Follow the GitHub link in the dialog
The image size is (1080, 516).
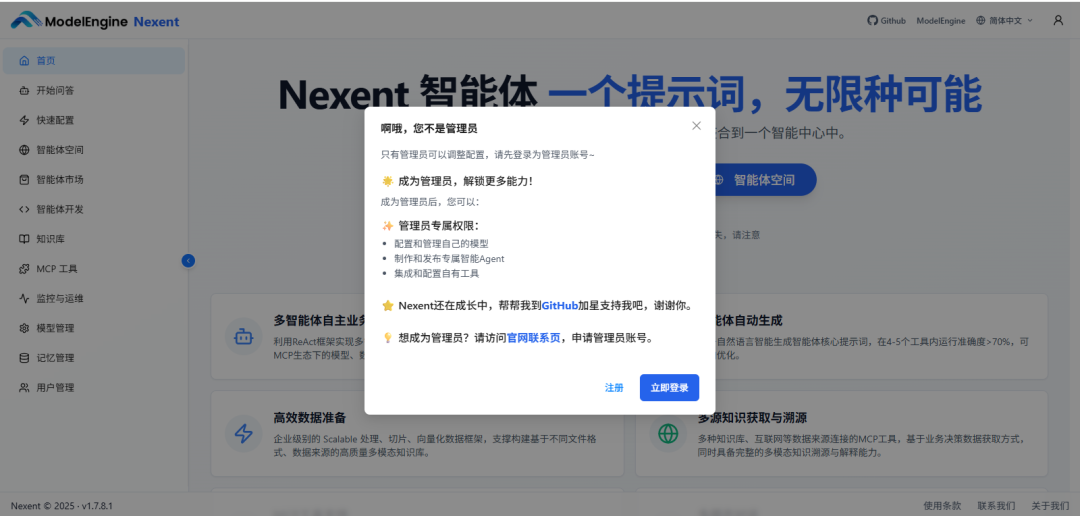560,305
